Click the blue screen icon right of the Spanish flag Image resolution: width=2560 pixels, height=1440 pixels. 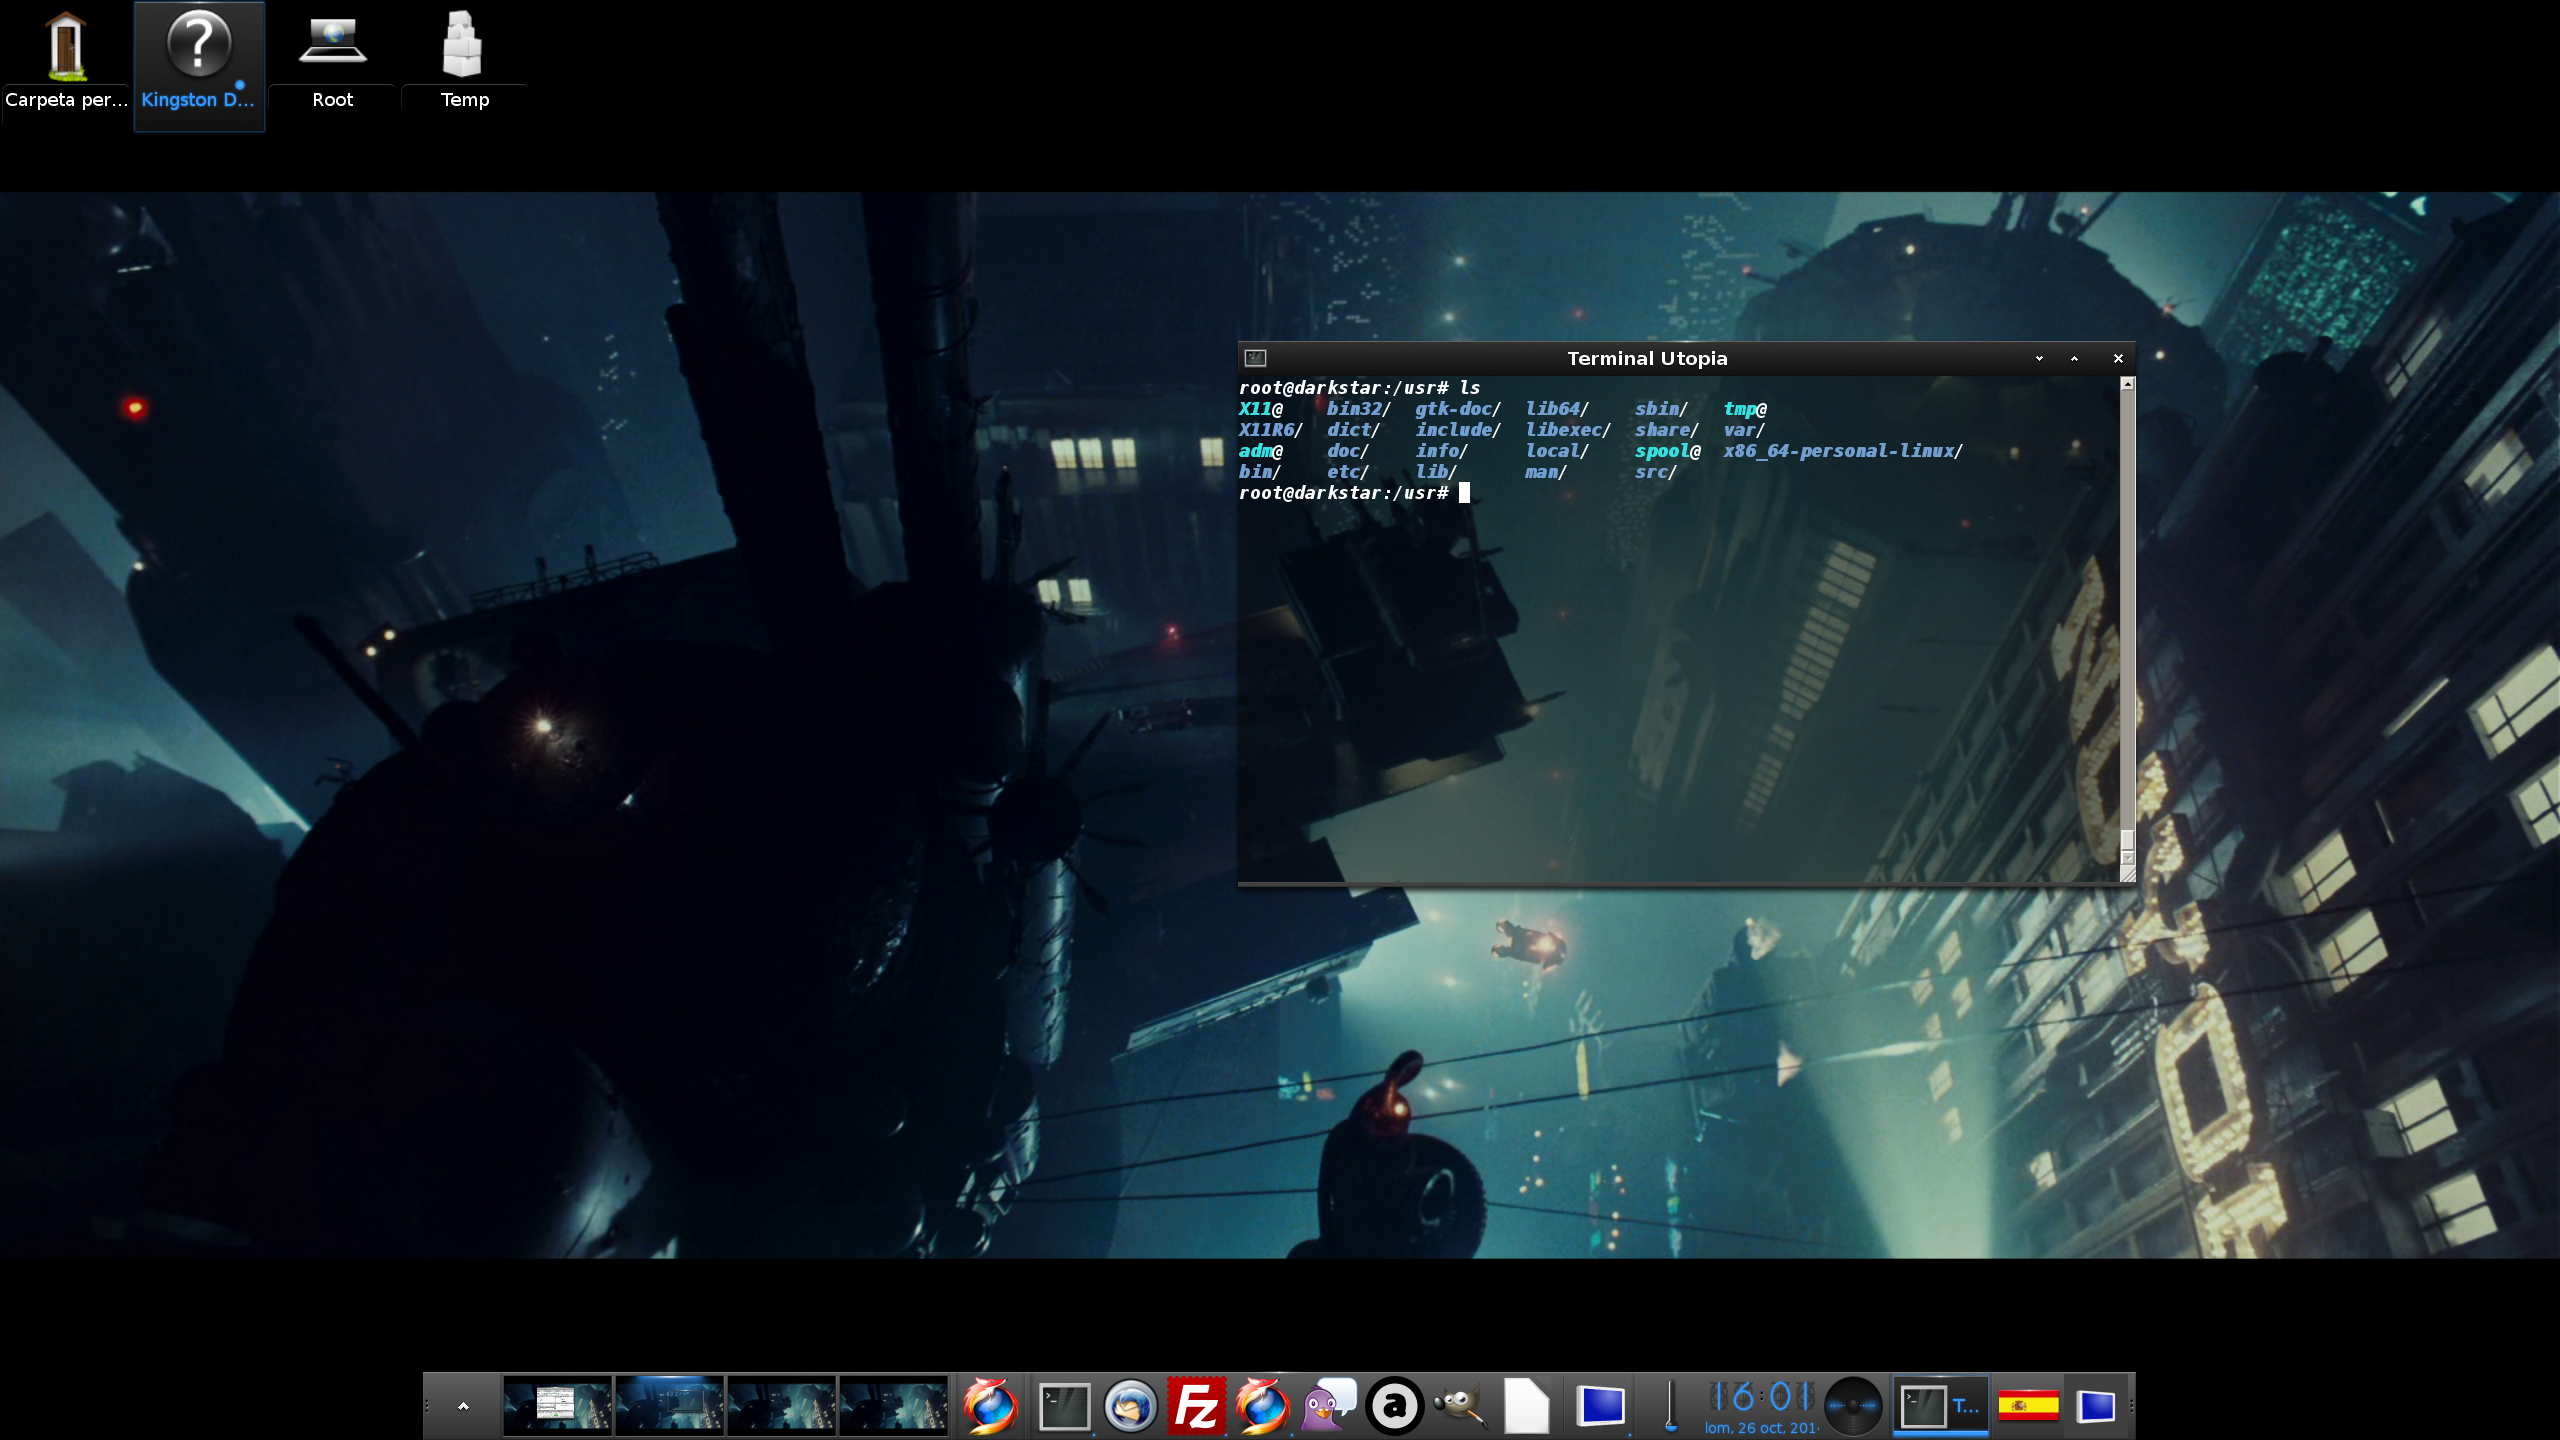[x=2096, y=1406]
